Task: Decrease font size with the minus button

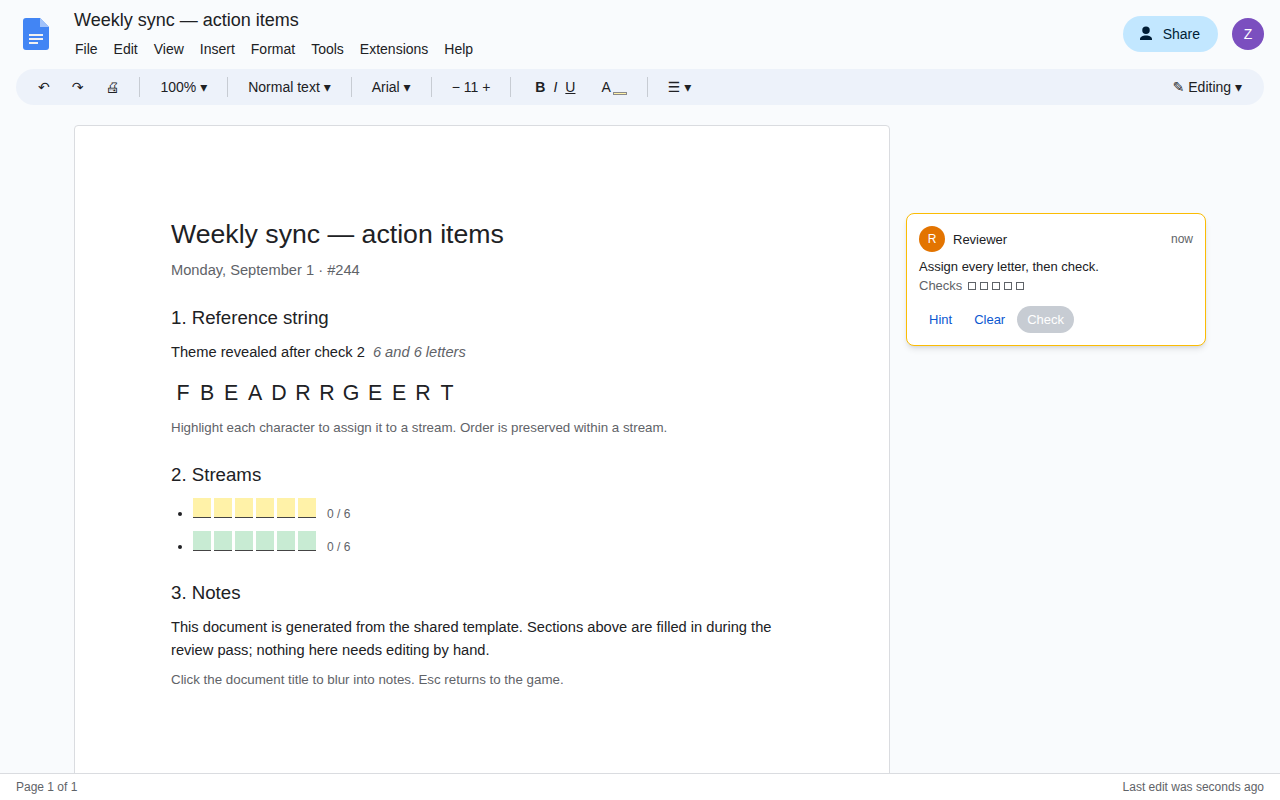Action: pyautogui.click(x=456, y=87)
